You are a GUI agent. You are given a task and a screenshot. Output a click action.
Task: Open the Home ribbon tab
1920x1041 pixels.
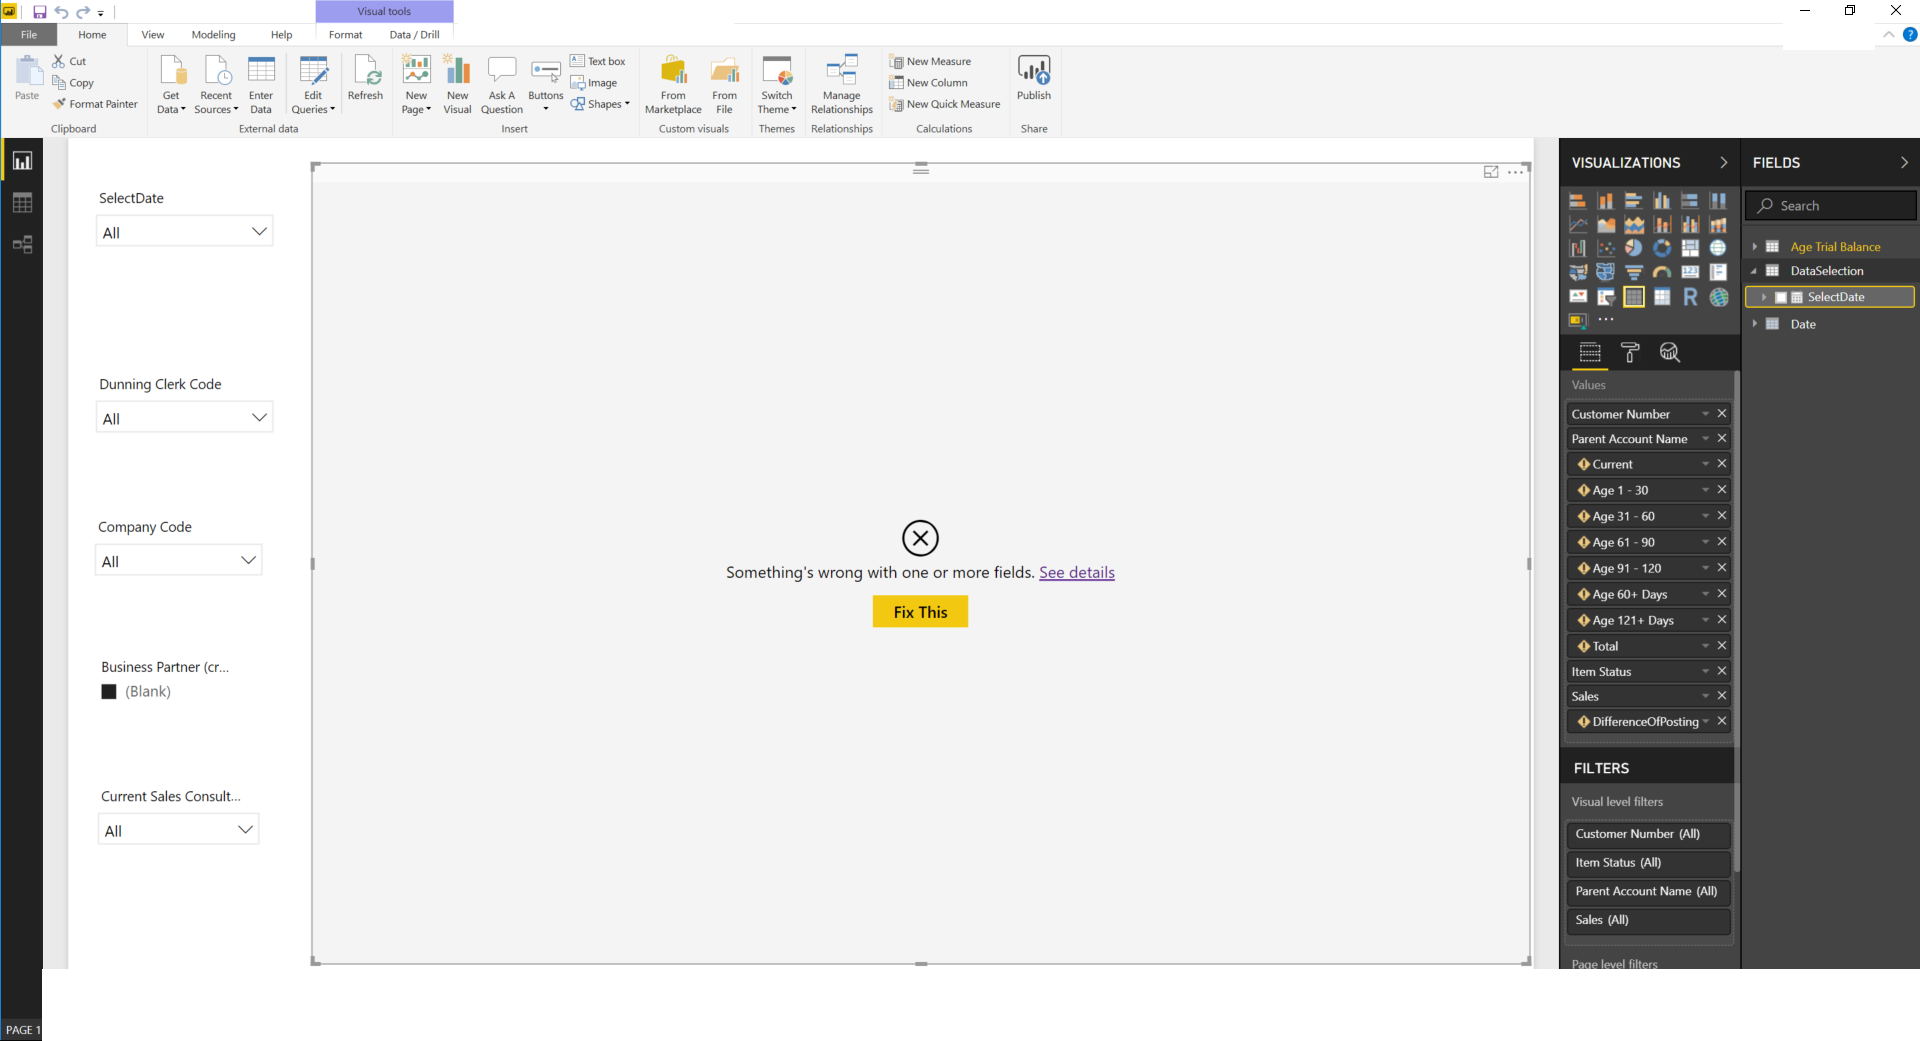pos(92,35)
